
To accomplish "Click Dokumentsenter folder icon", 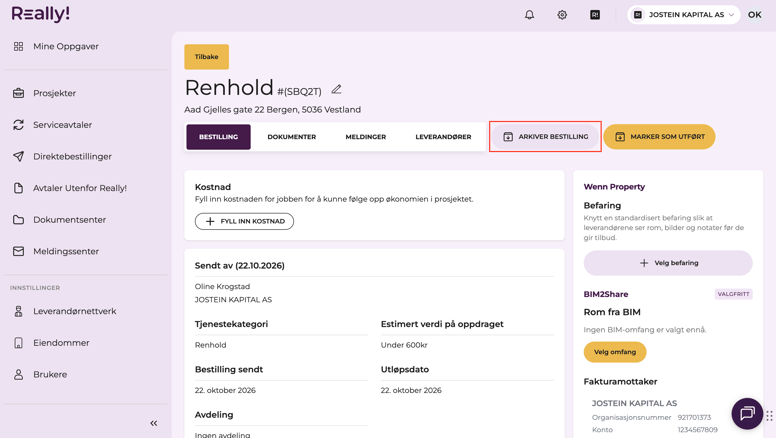I will (x=18, y=220).
